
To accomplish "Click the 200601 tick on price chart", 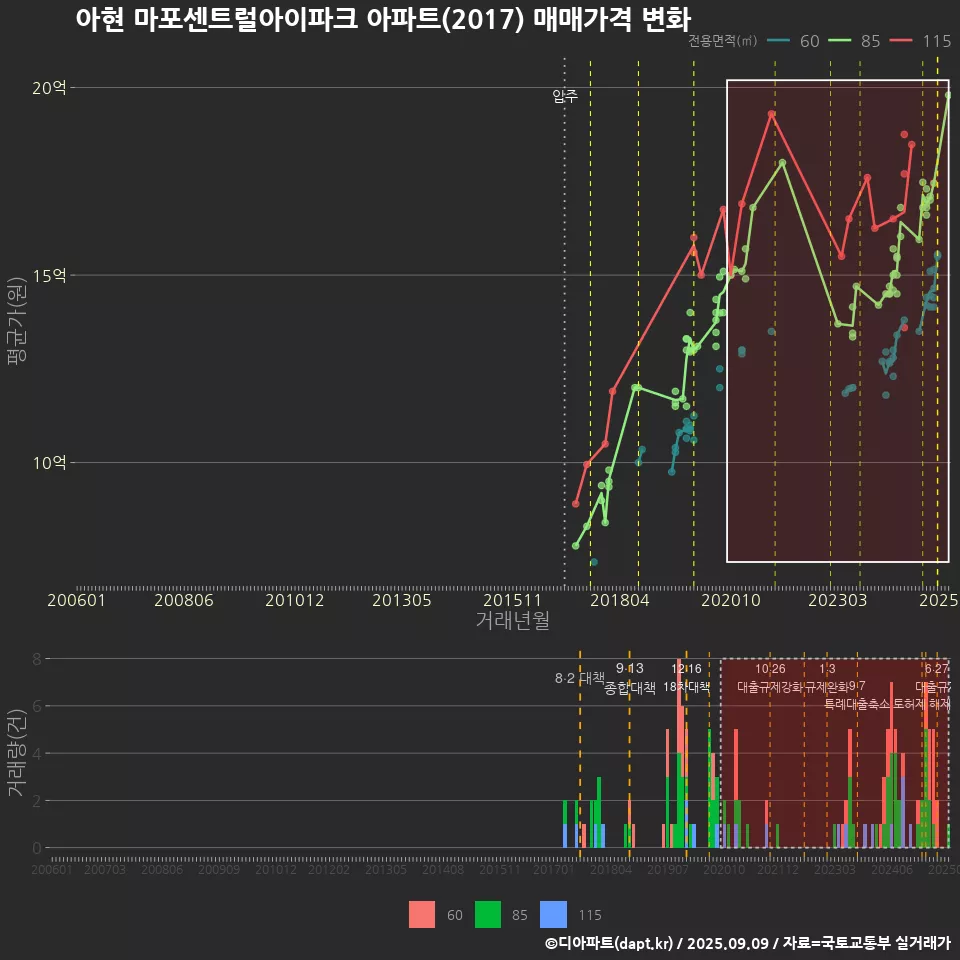I will click(x=77, y=600).
